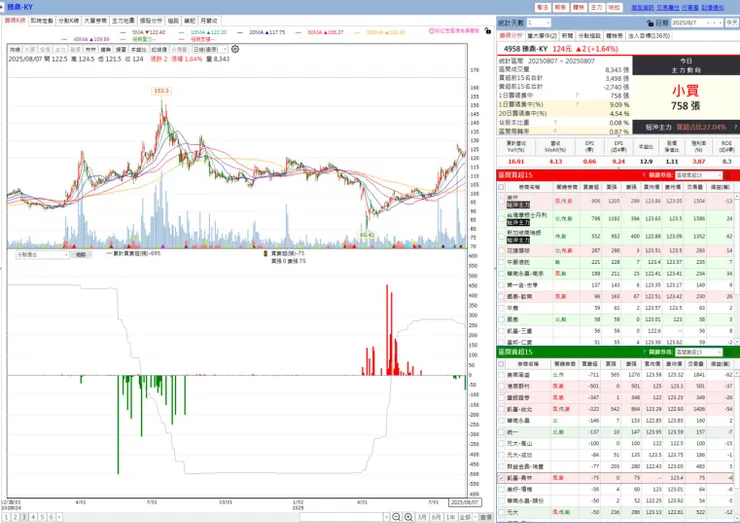Screen dimensions: 740x523
Task: Tick the select-all checkbox in buy table header
Action: coord(501,187)
